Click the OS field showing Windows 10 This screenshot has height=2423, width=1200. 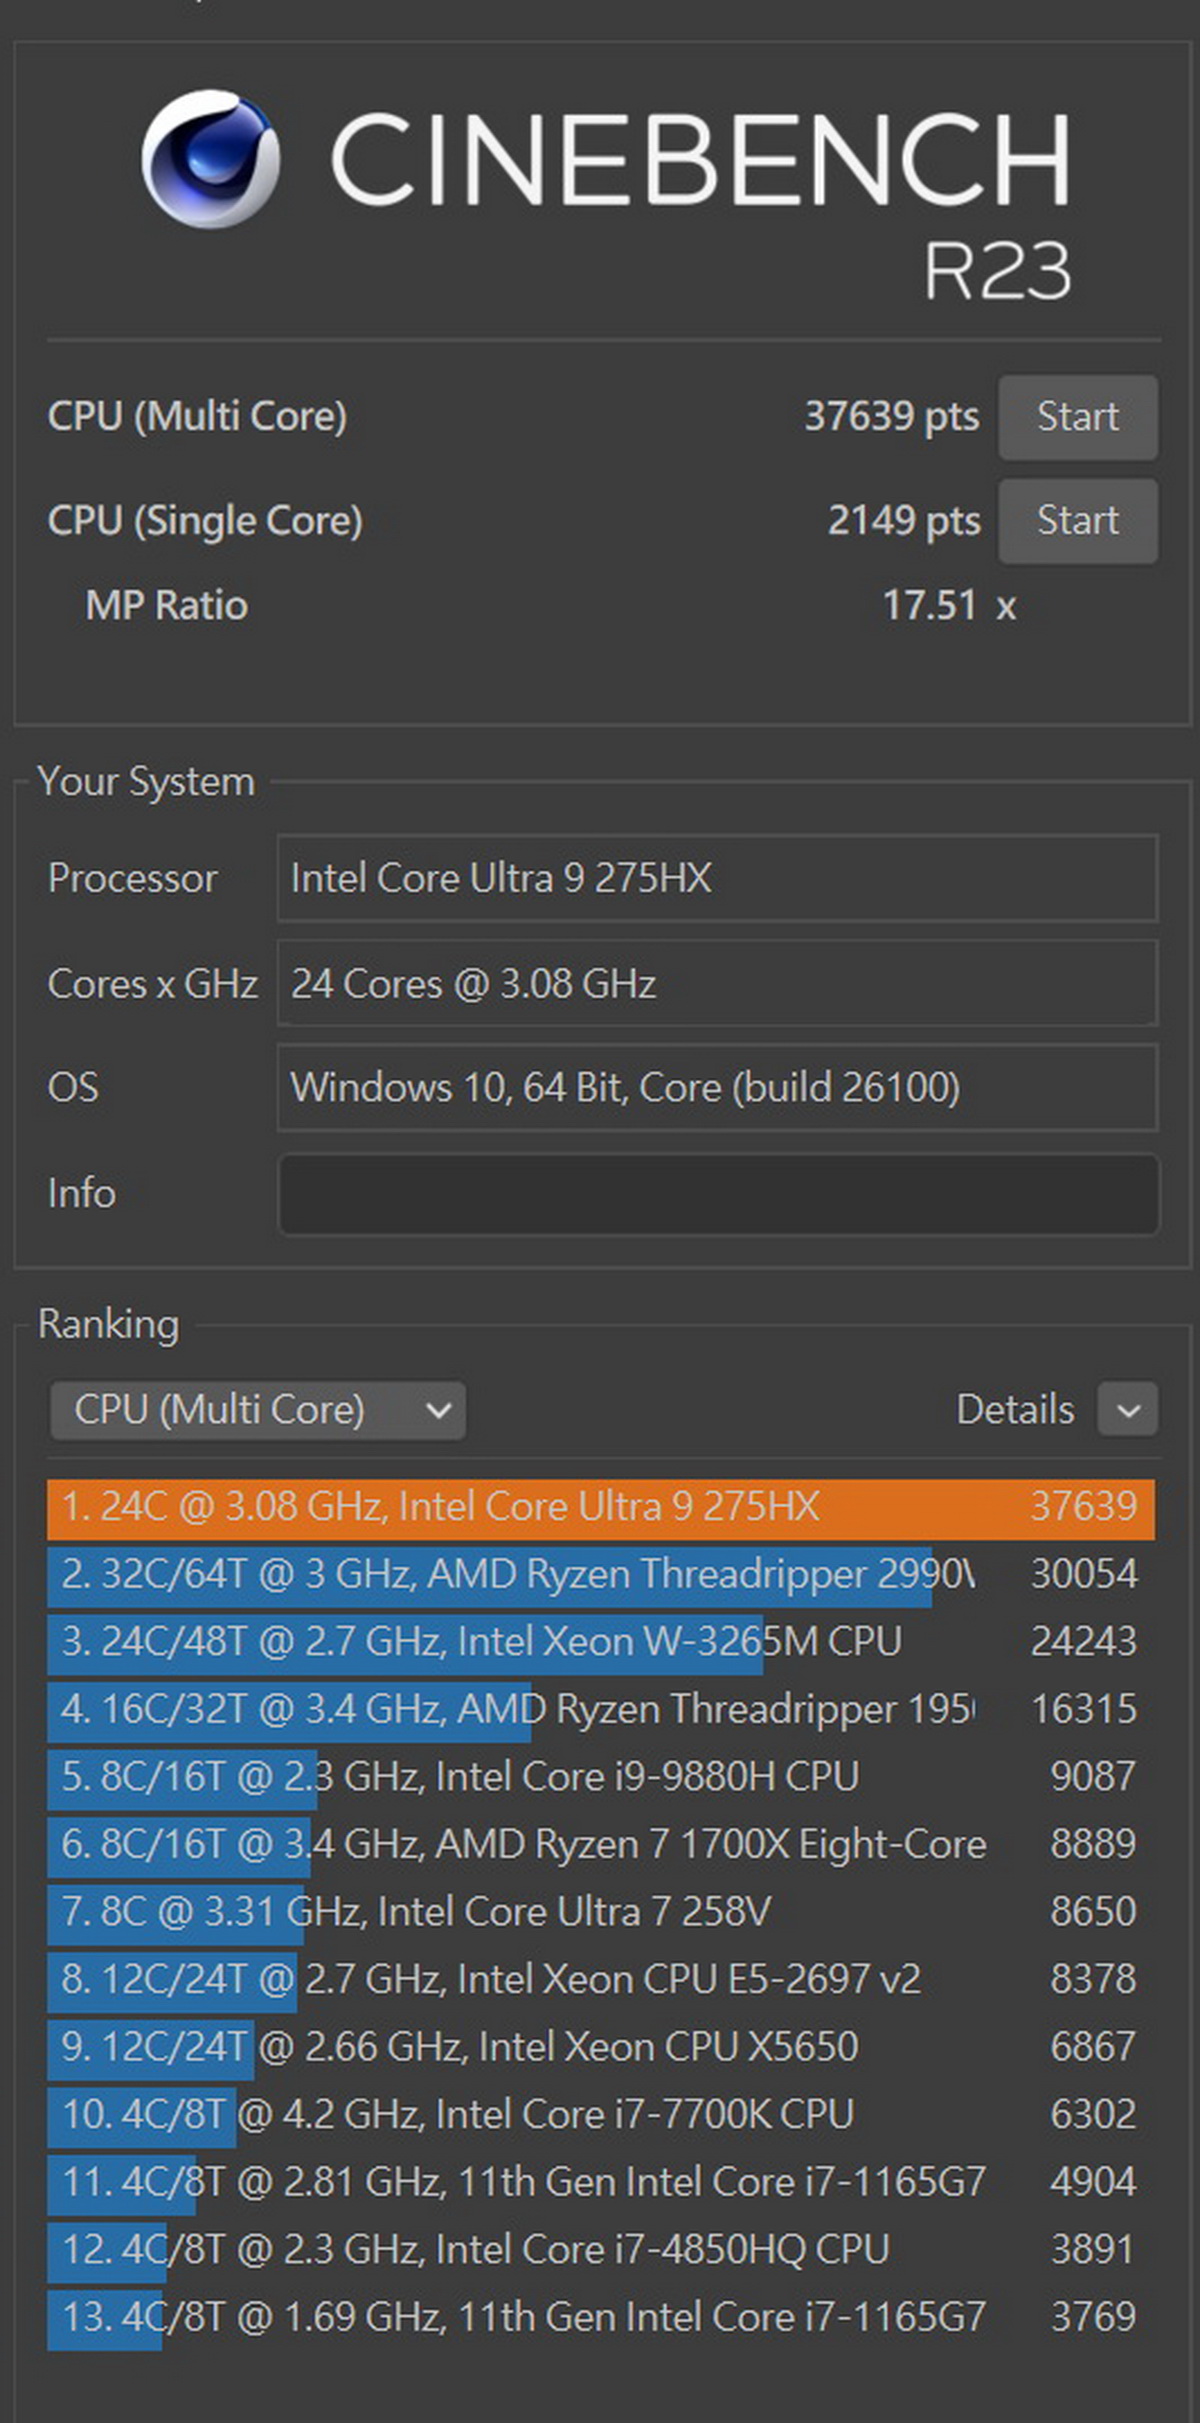click(718, 1088)
